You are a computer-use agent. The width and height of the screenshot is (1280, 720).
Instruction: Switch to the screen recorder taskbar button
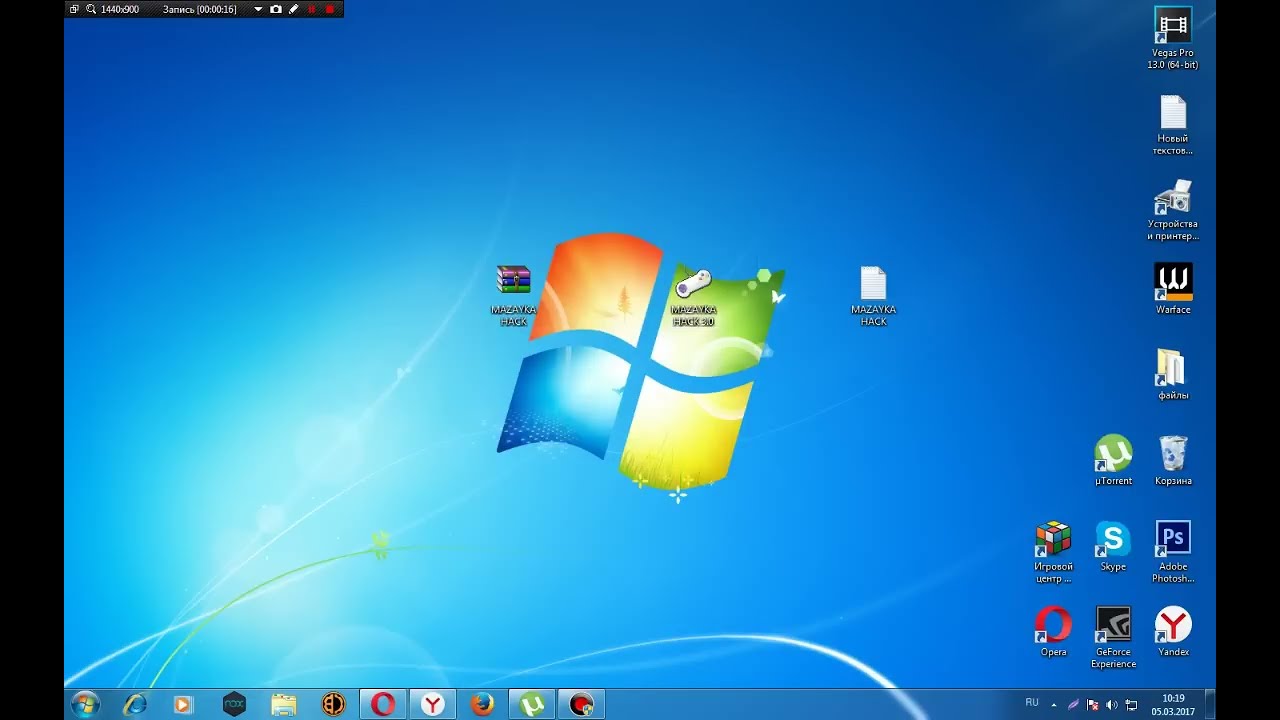[581, 704]
